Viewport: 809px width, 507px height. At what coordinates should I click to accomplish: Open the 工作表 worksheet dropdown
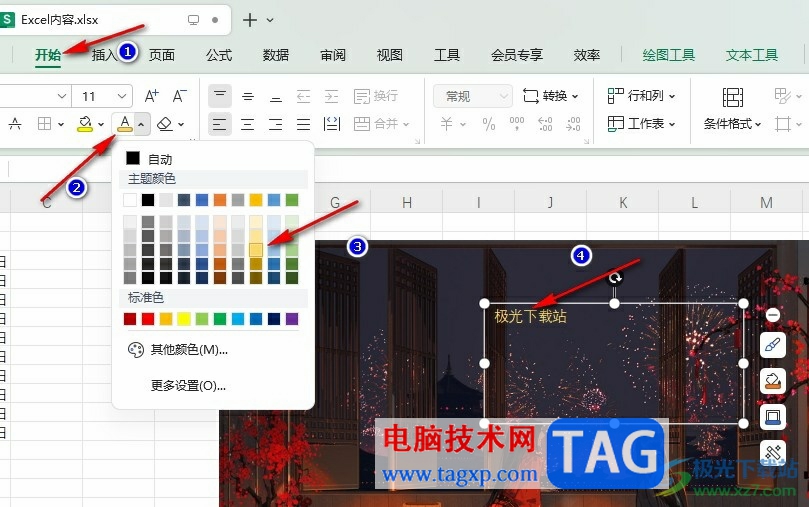(x=641, y=124)
